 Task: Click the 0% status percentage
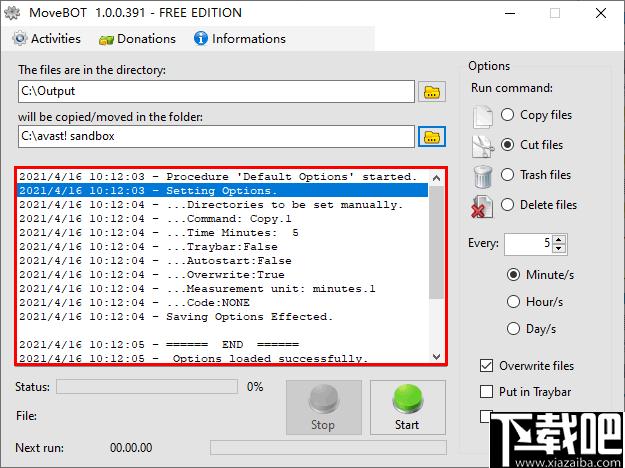coord(255,387)
